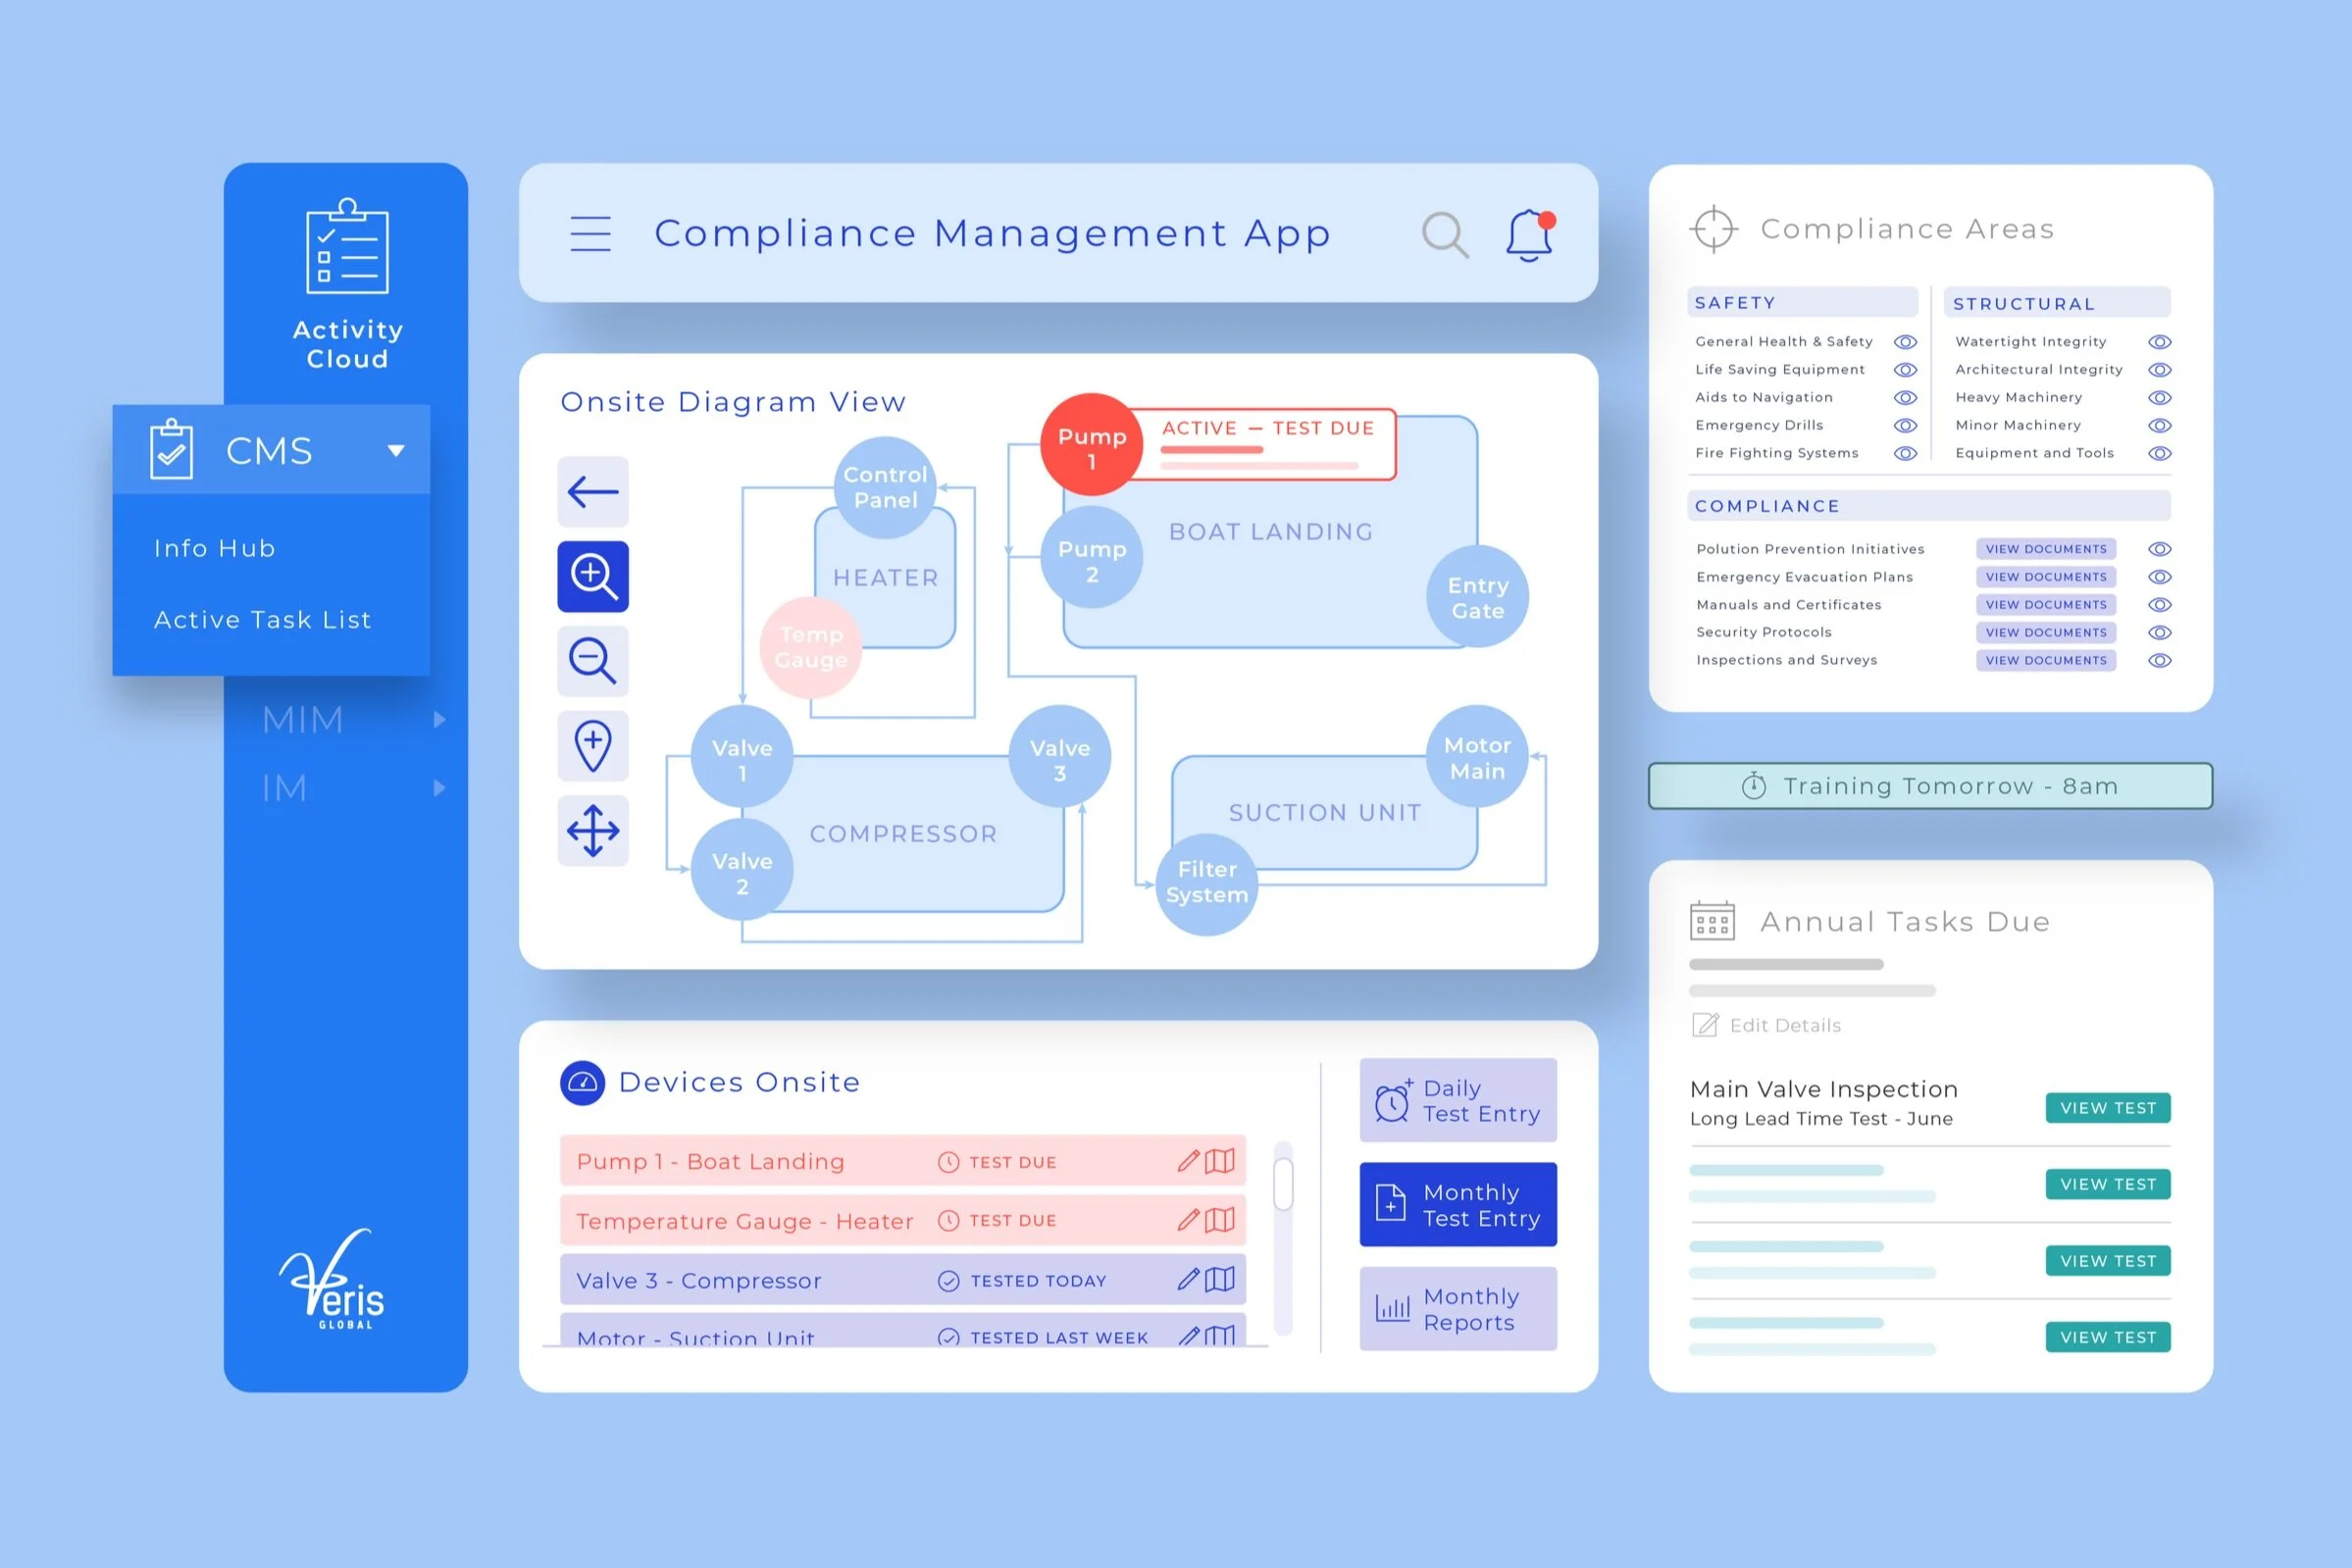Open Info Hub menu item
Image resolution: width=2352 pixels, height=1568 pixels.
click(215, 548)
